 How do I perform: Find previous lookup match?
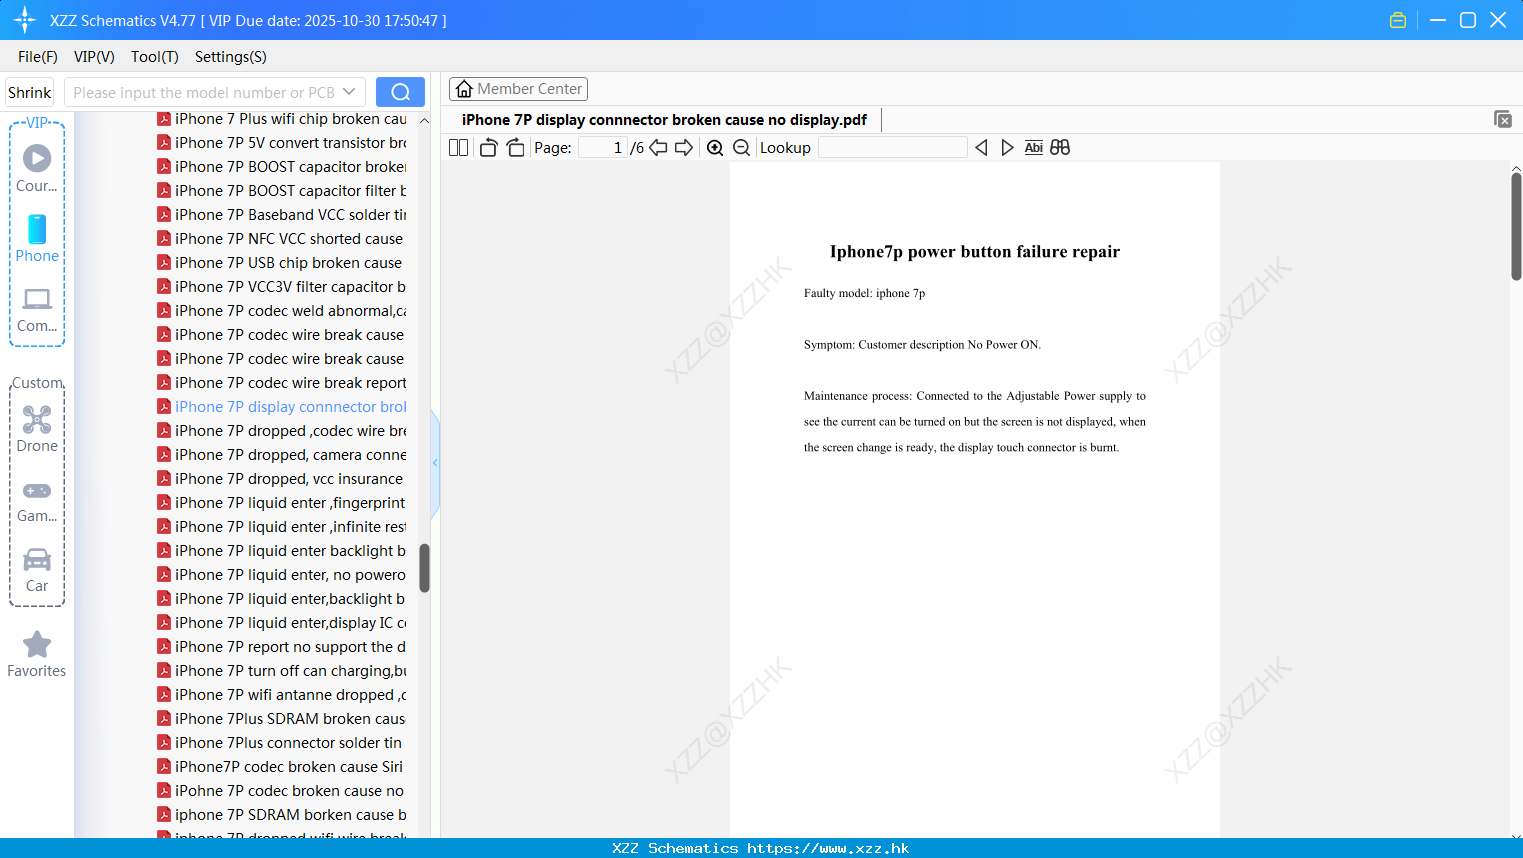point(981,147)
